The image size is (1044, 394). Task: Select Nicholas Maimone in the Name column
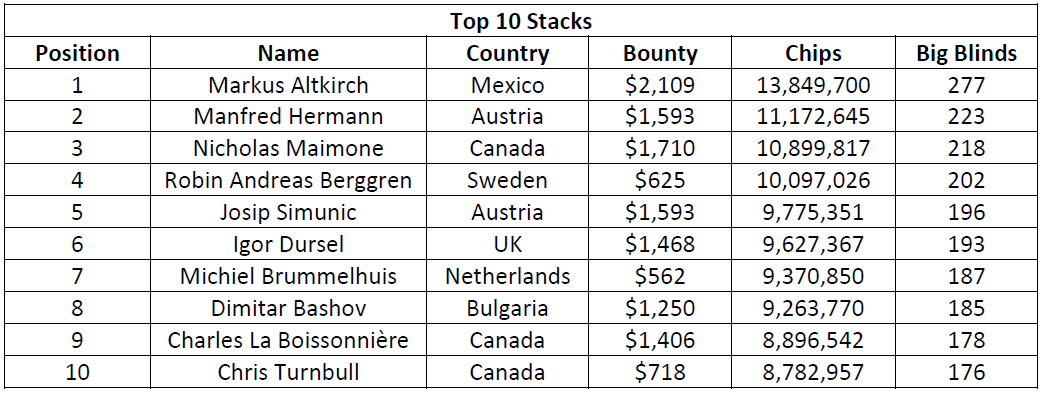coord(288,148)
